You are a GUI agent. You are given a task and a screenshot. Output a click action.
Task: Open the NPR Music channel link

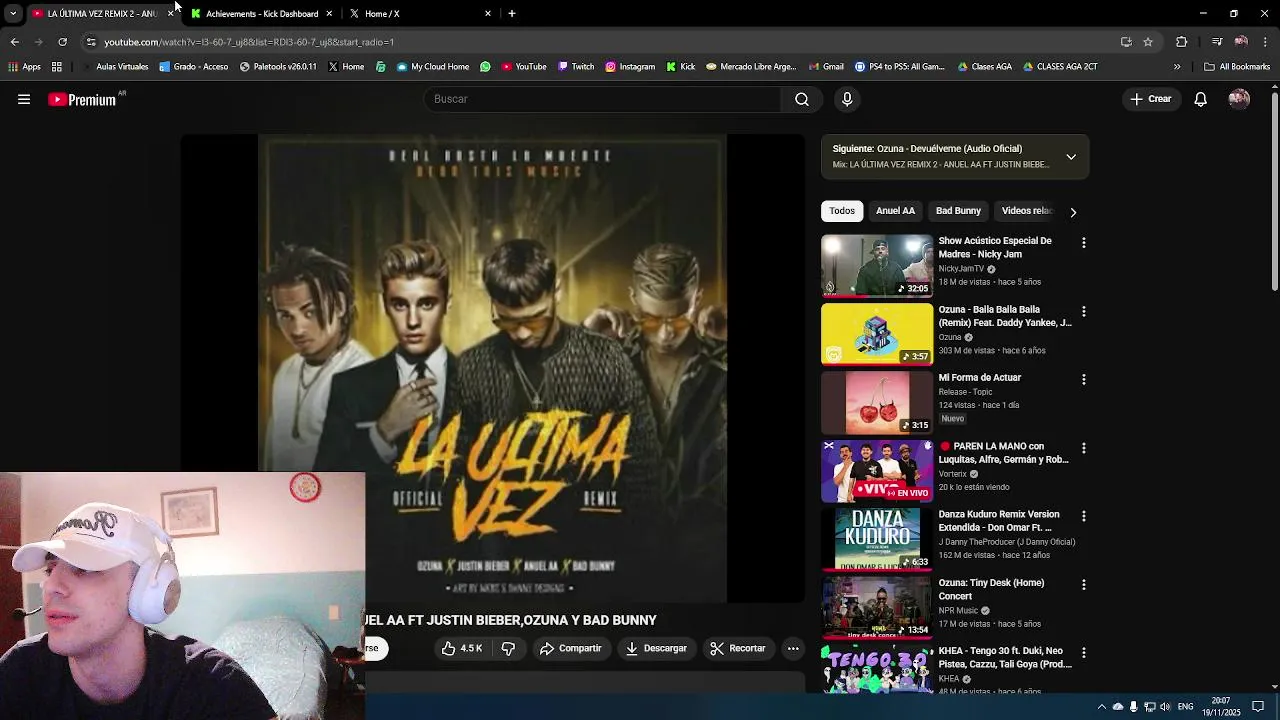pyautogui.click(x=958, y=611)
